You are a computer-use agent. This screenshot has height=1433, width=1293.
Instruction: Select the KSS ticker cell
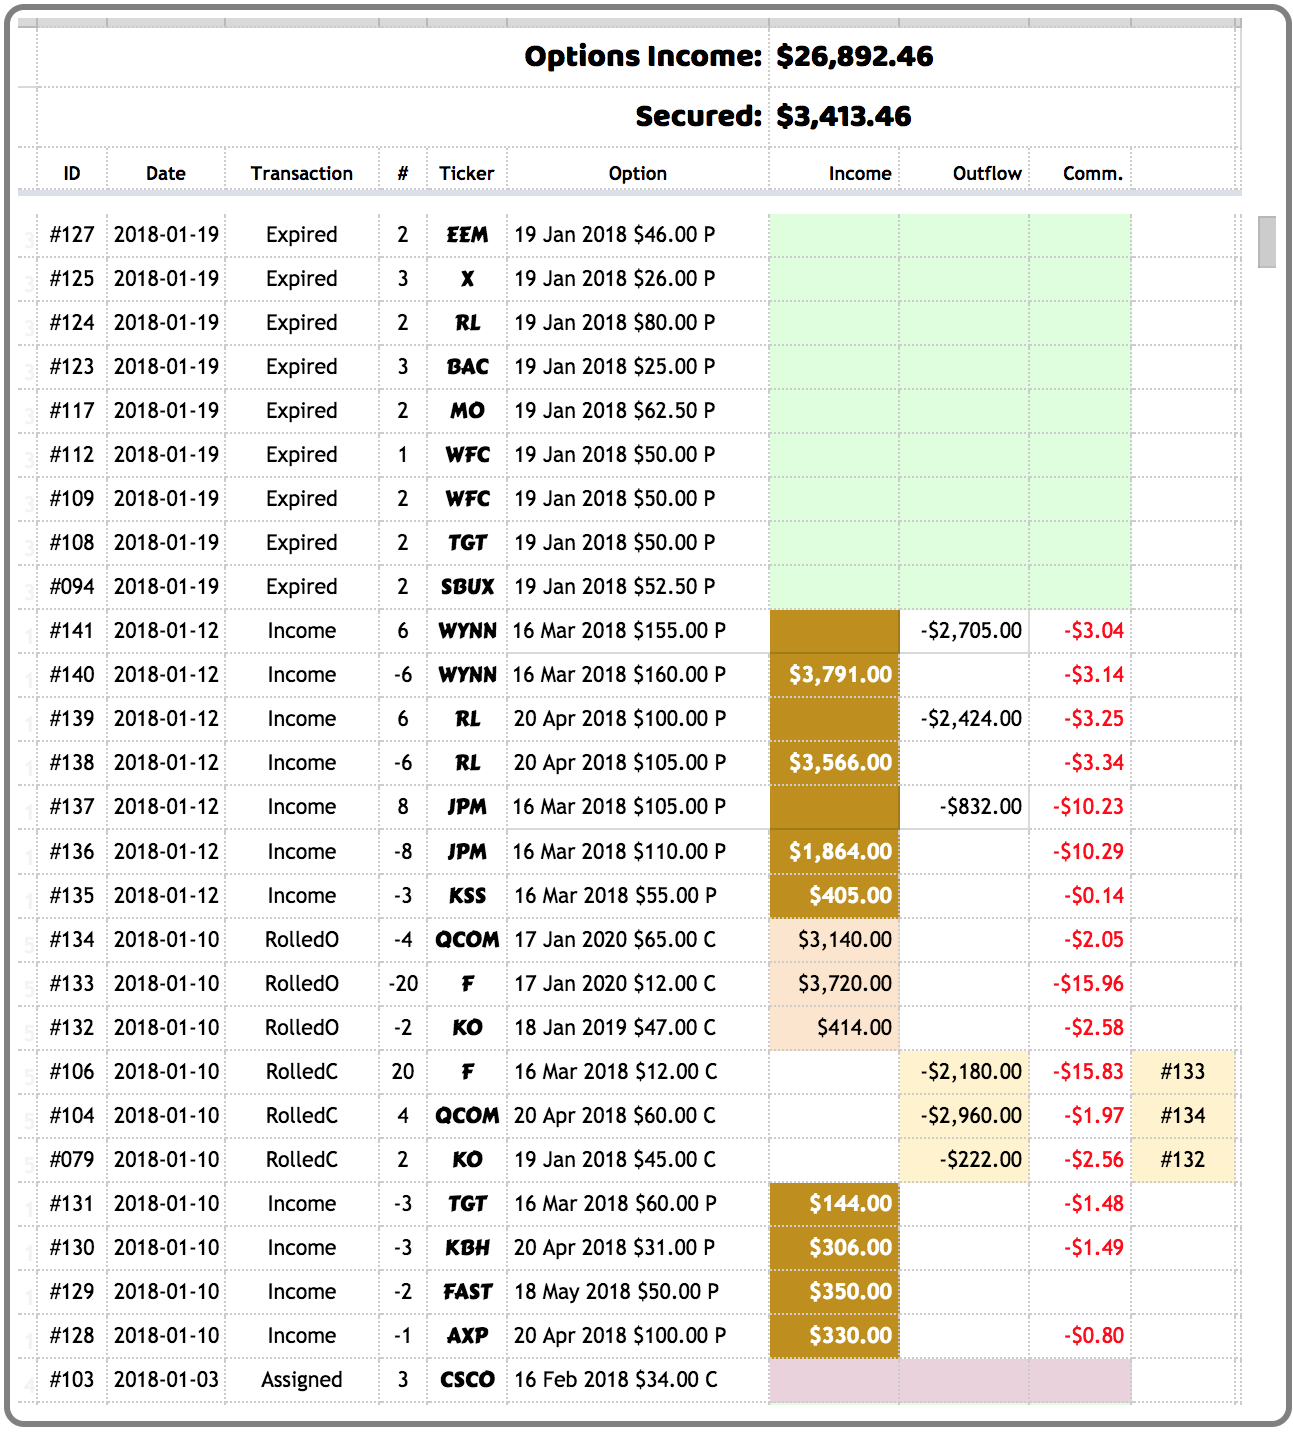pos(467,896)
